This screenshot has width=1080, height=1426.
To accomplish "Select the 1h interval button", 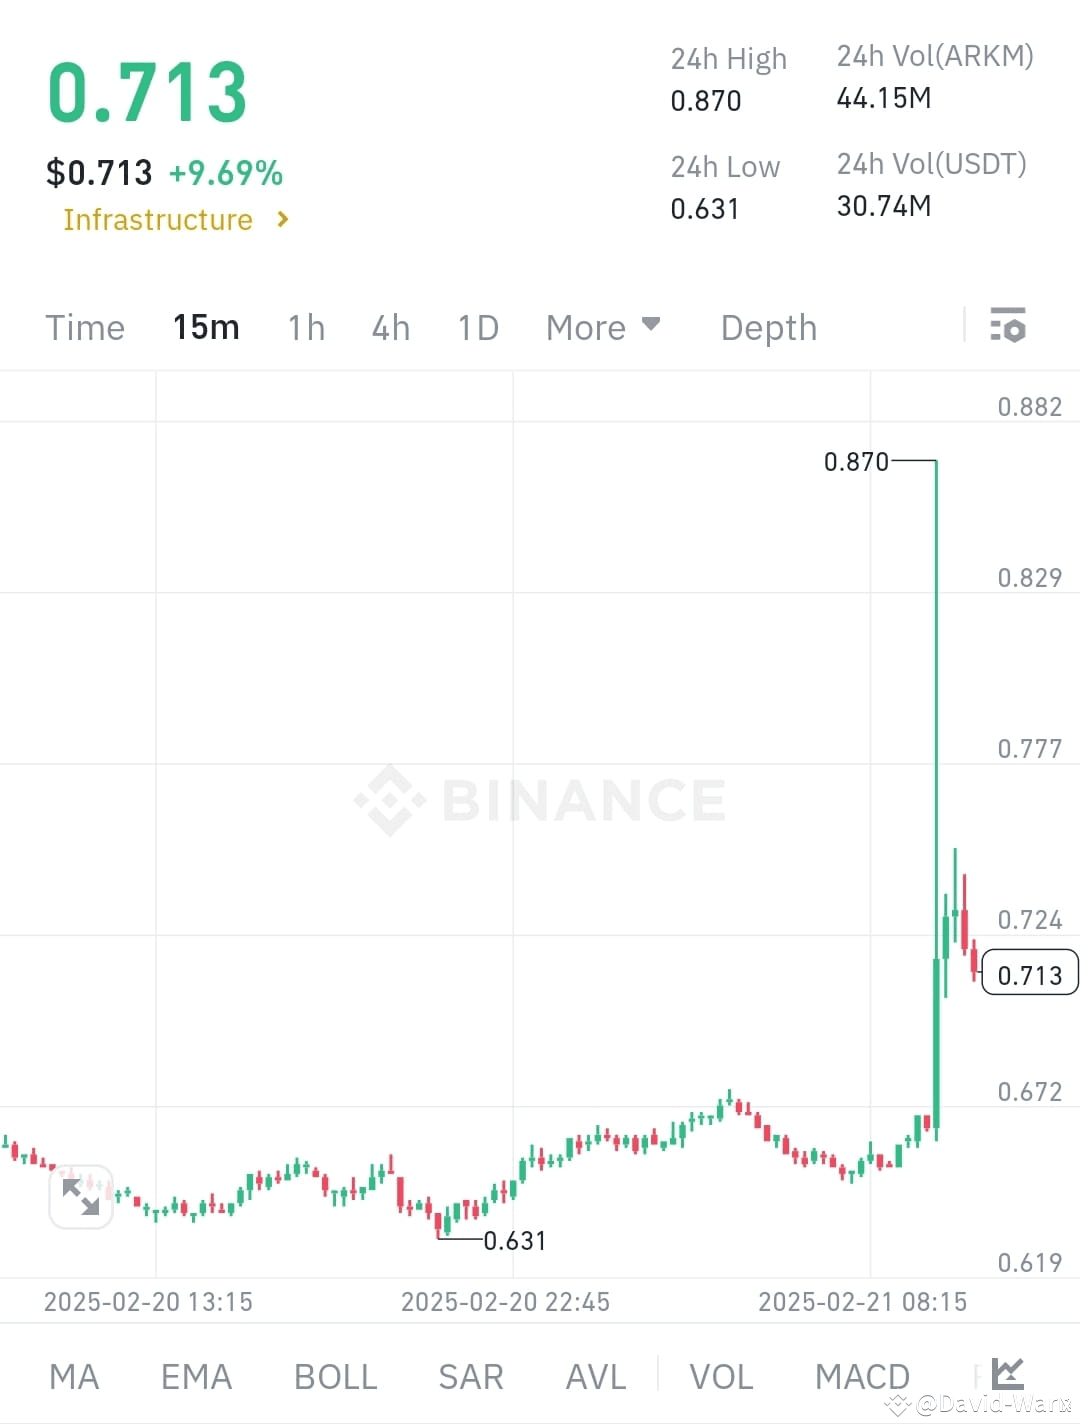I will pyautogui.click(x=306, y=327).
